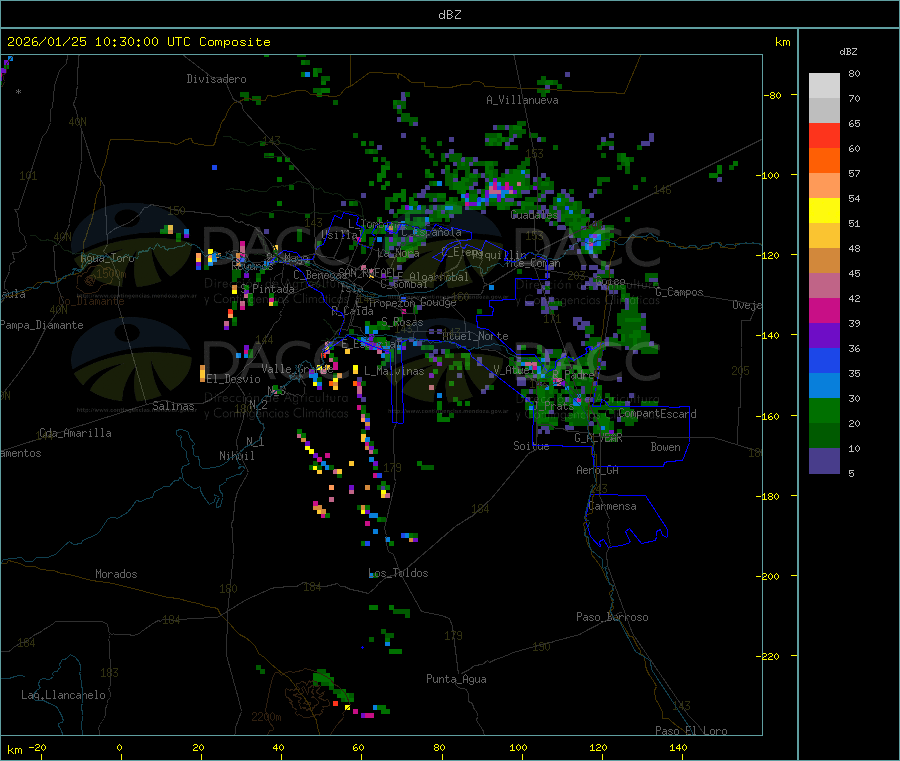Click the red swatch in dBZ legend
900x761 pixels.
[x=824, y=136]
